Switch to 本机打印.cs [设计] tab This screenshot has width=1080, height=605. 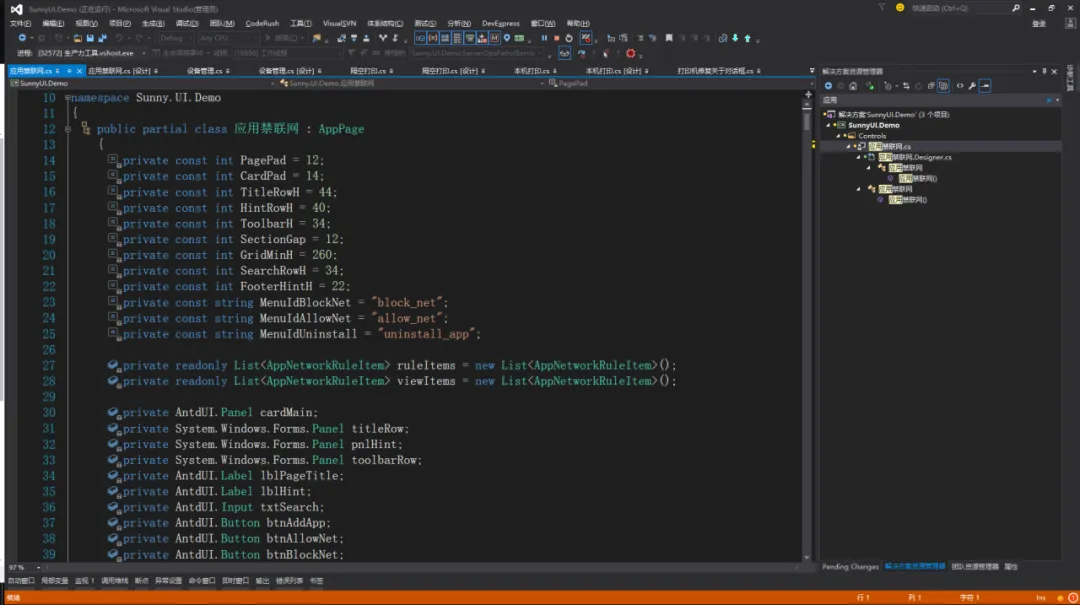[x=613, y=71]
